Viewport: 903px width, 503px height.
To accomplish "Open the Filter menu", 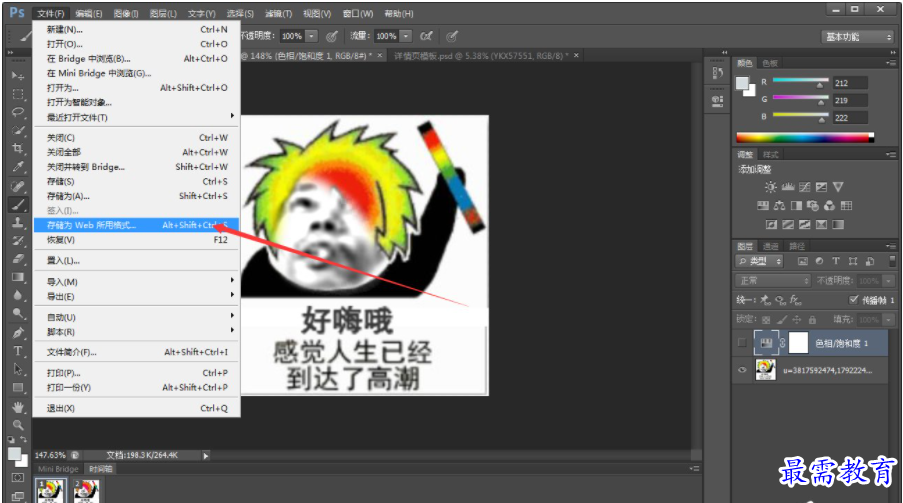I will 278,13.
